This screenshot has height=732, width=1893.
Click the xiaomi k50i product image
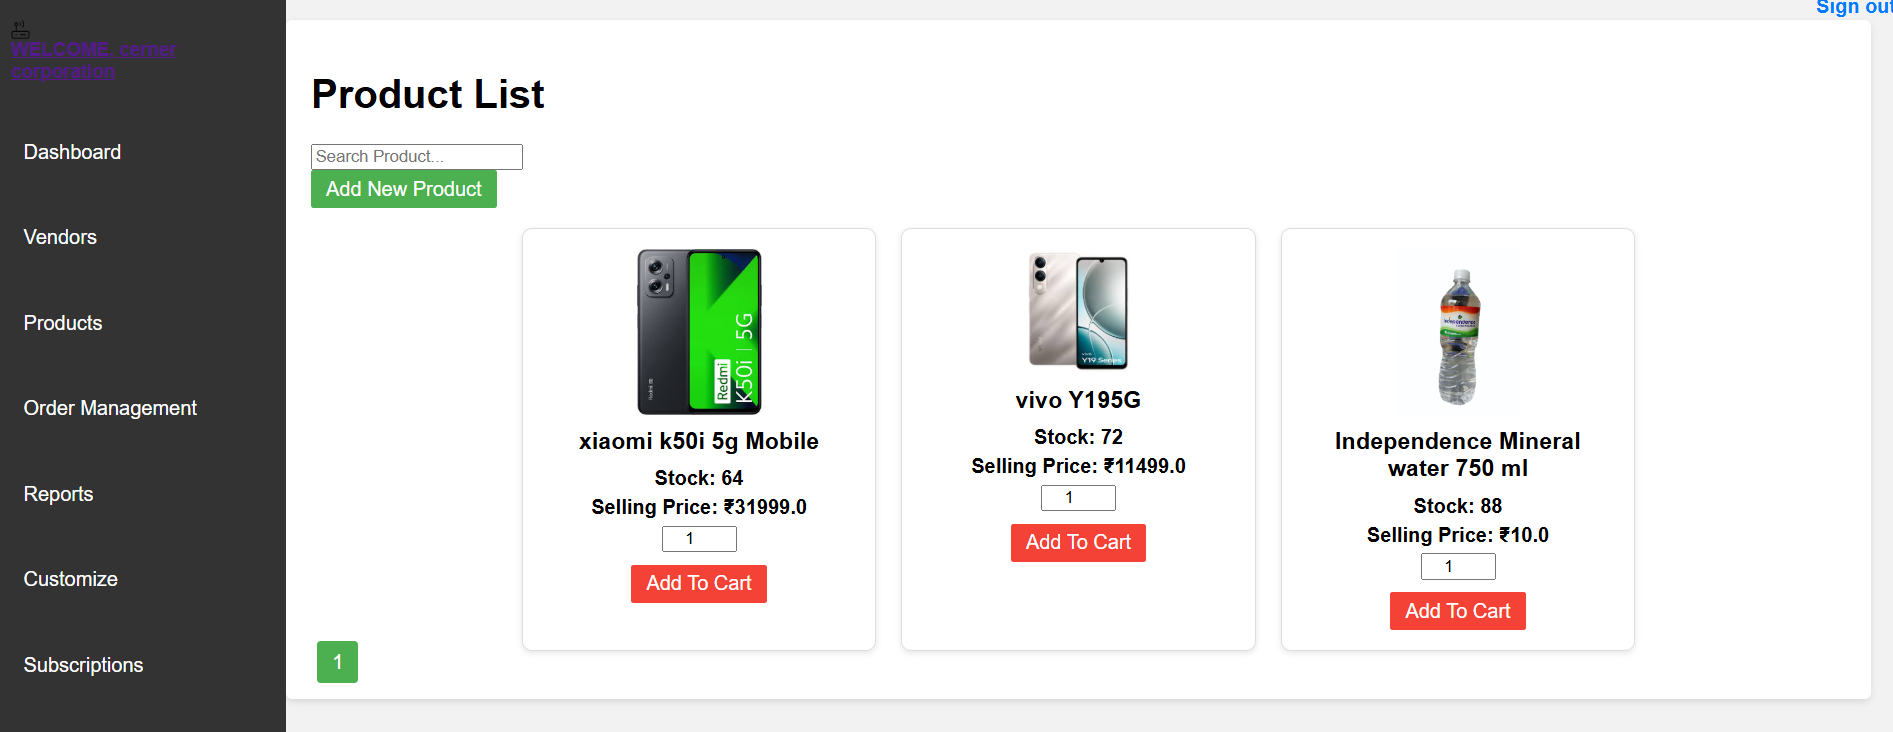[698, 331]
